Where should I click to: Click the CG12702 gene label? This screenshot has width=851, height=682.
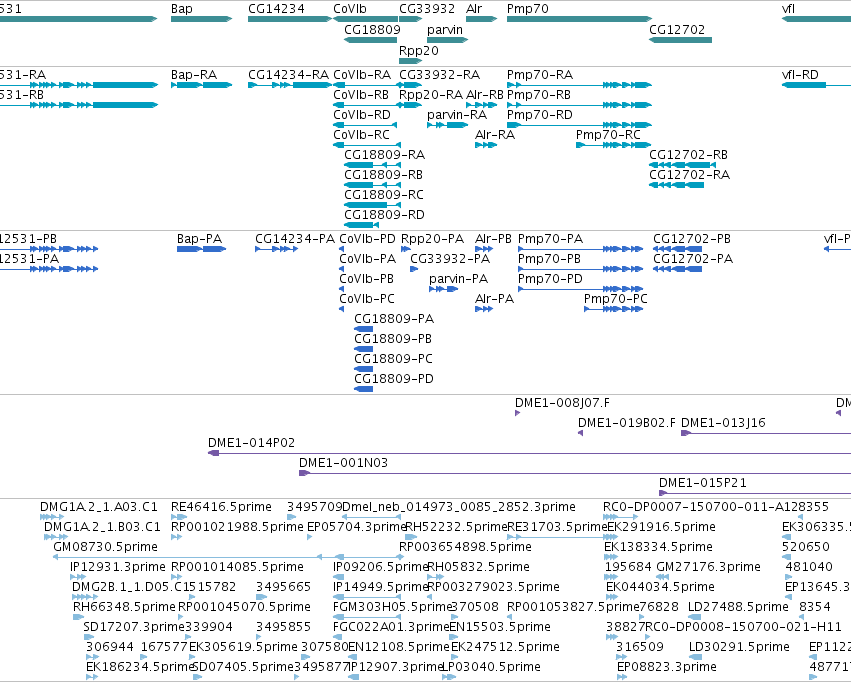pyautogui.click(x=677, y=29)
